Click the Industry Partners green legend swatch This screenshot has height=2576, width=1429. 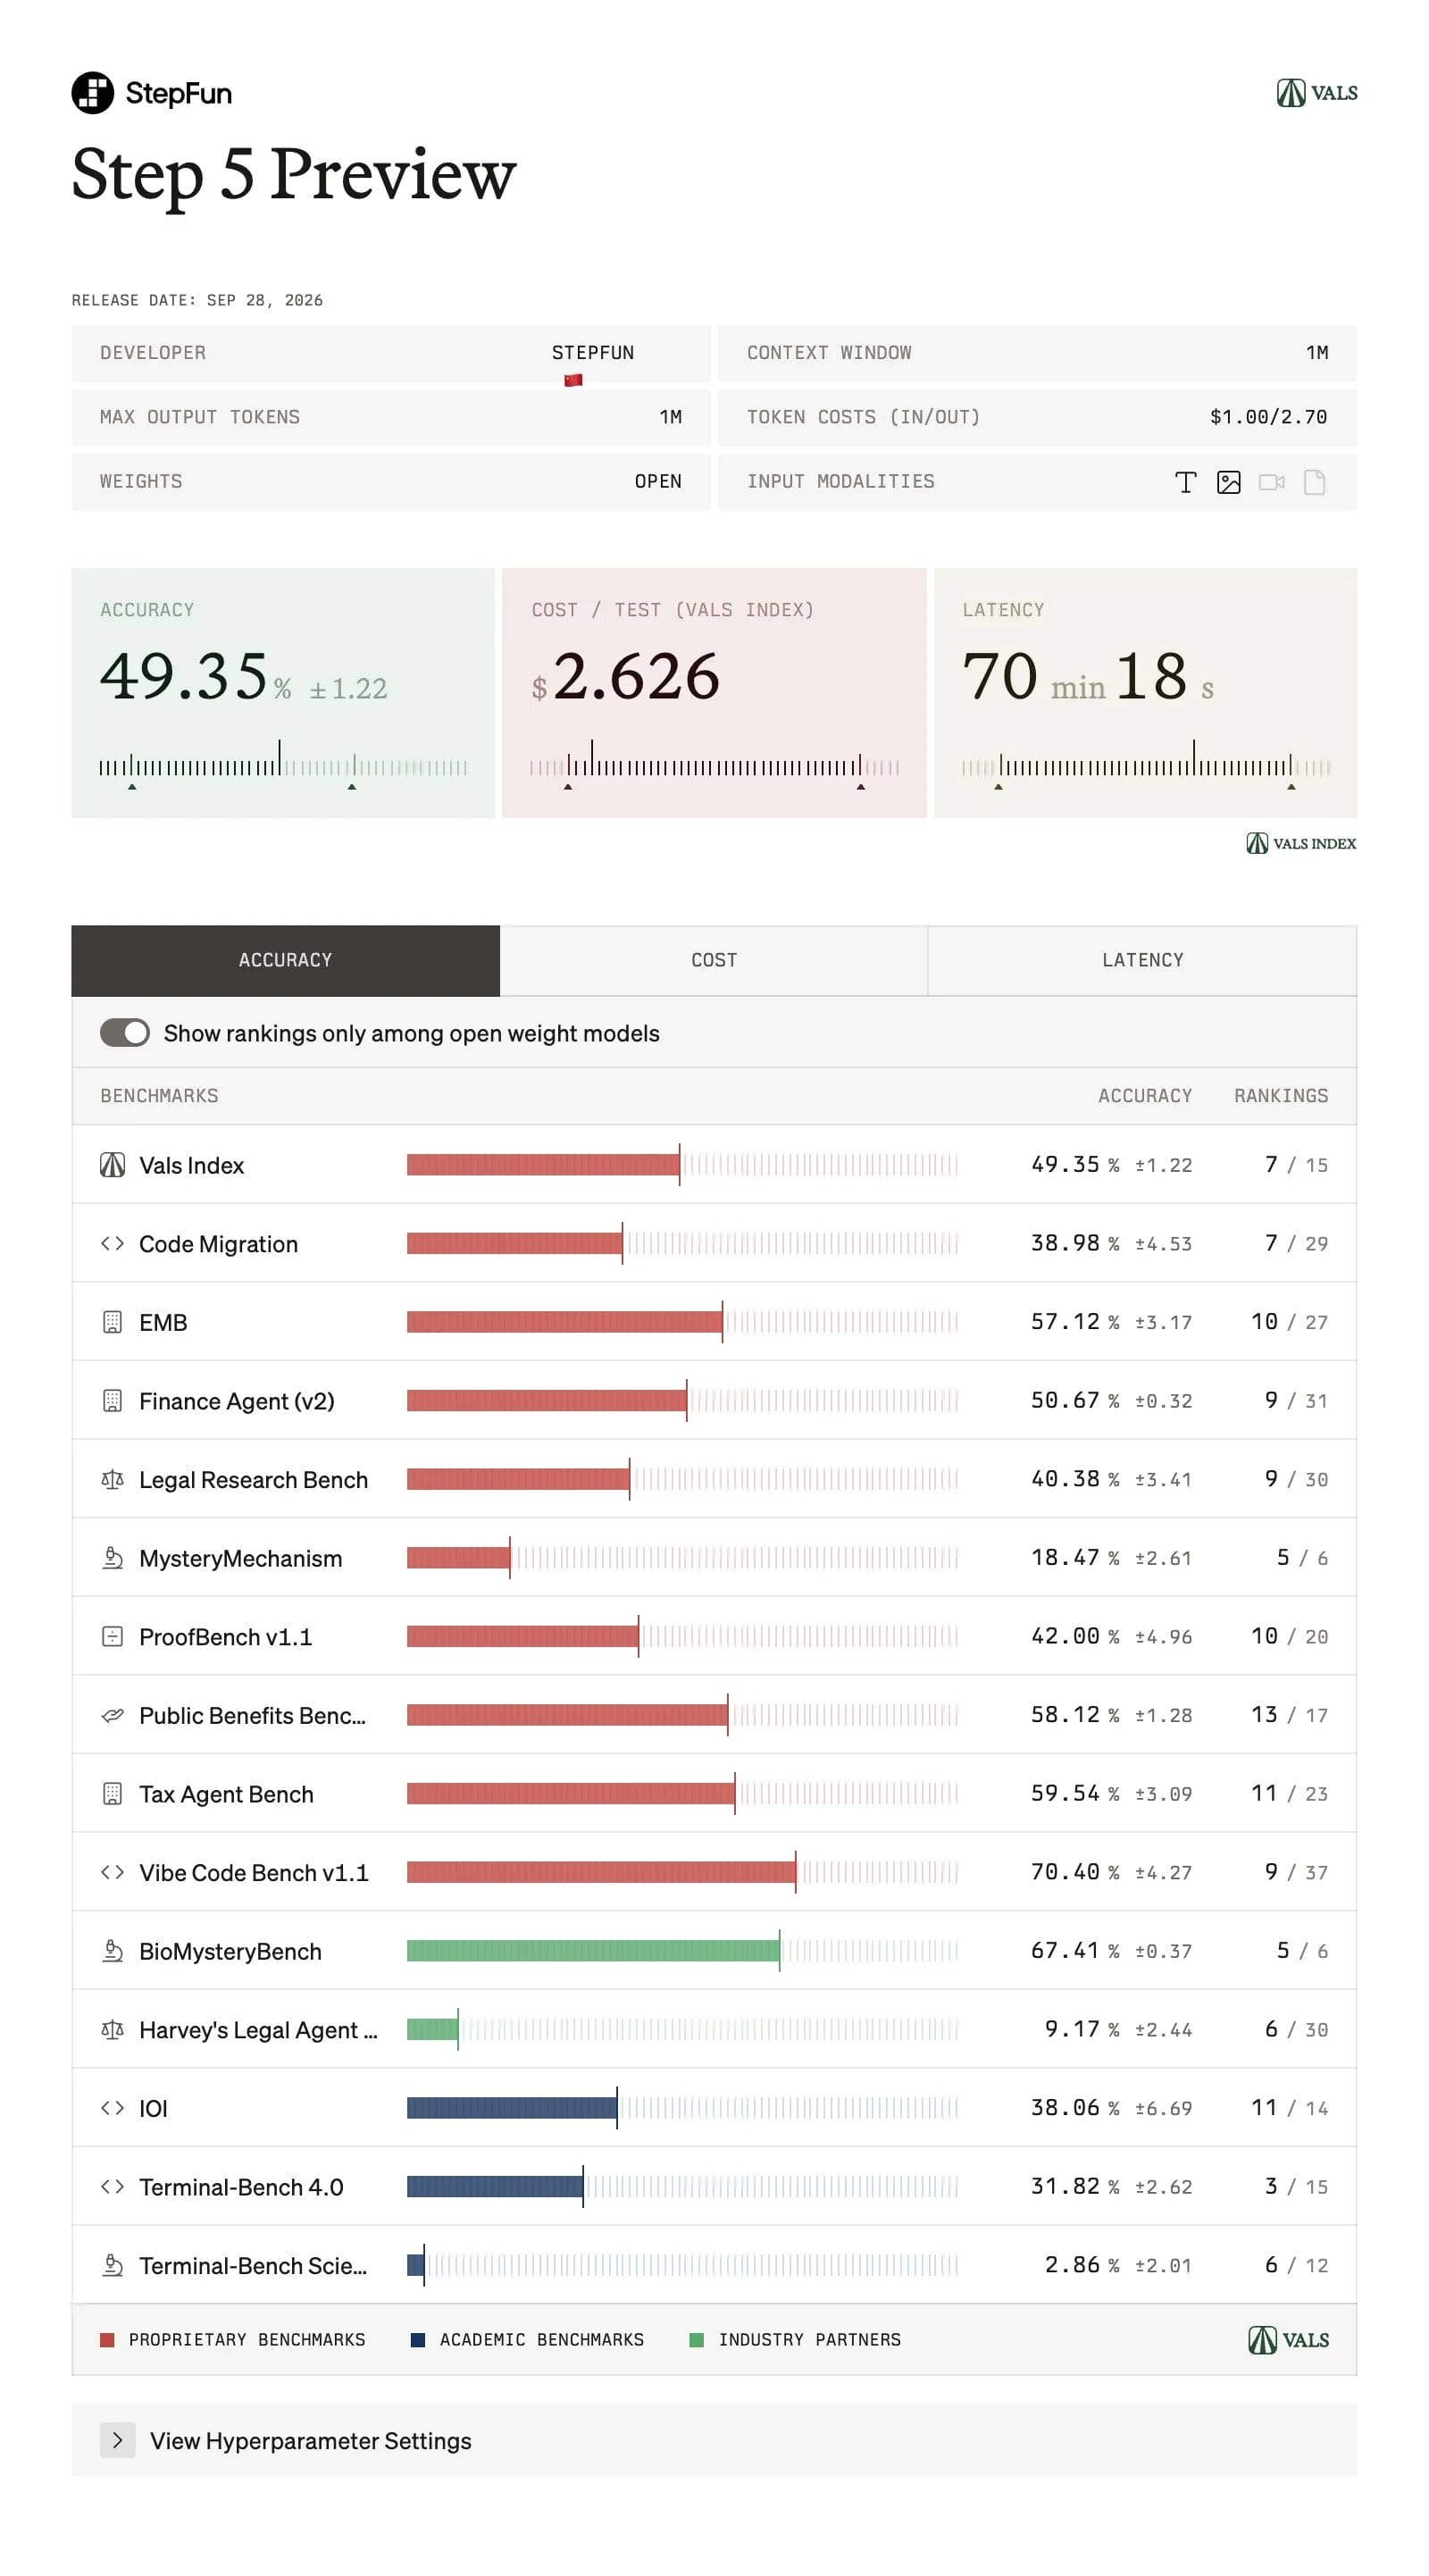point(697,2339)
